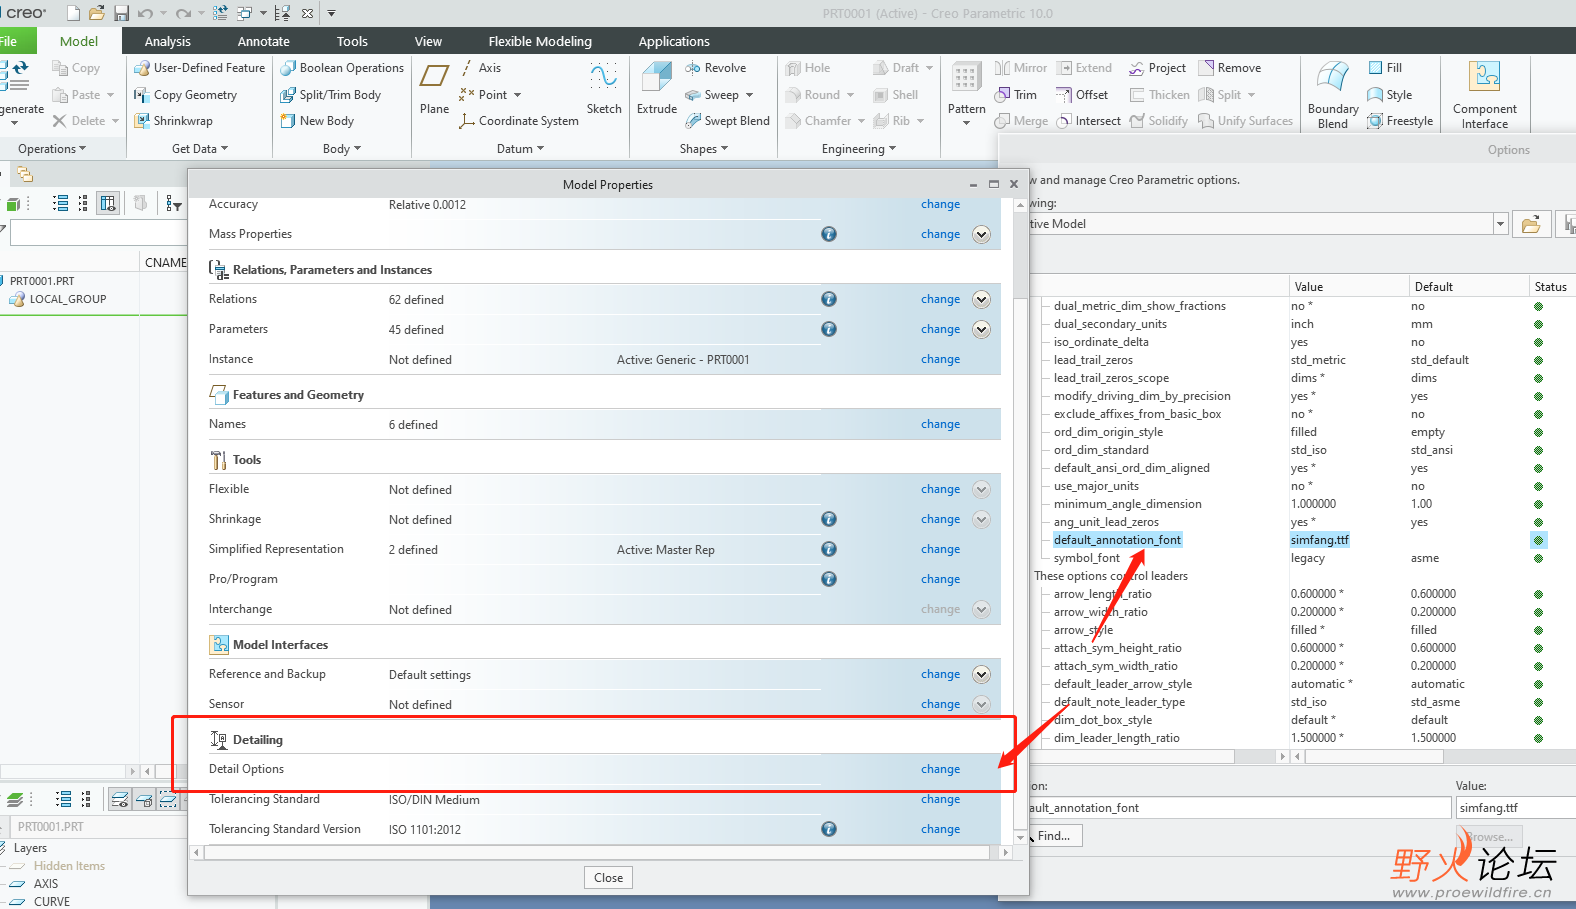Expand the Parameters row chevron

pos(982,329)
